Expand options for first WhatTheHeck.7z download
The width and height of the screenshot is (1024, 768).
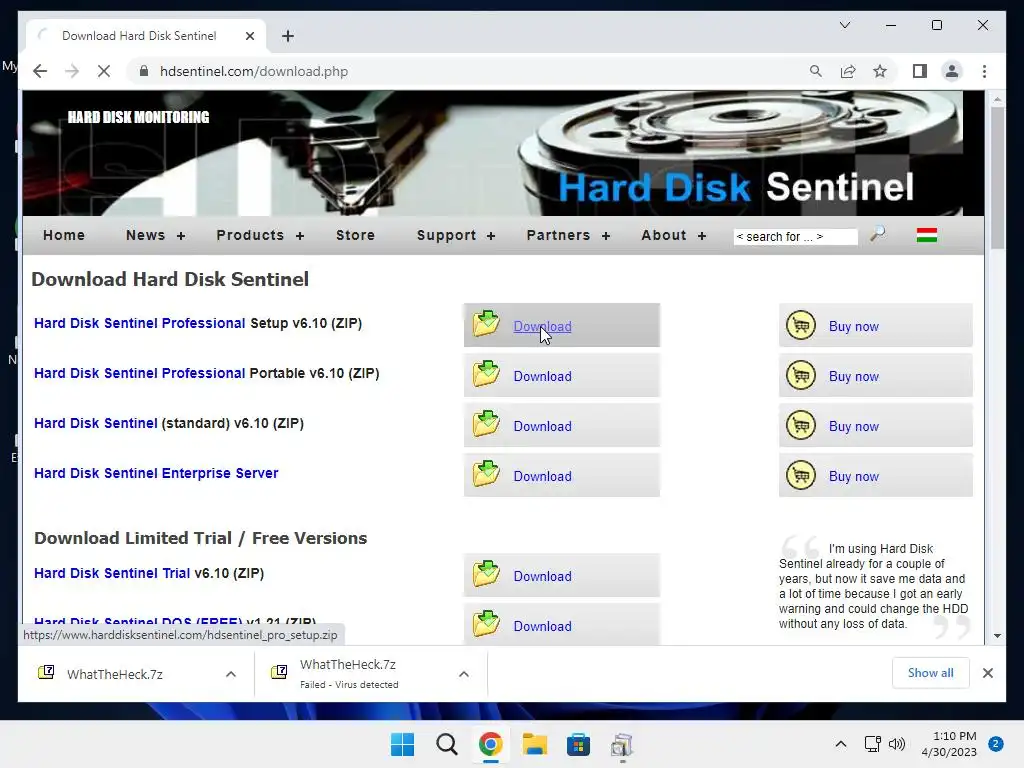[231, 674]
